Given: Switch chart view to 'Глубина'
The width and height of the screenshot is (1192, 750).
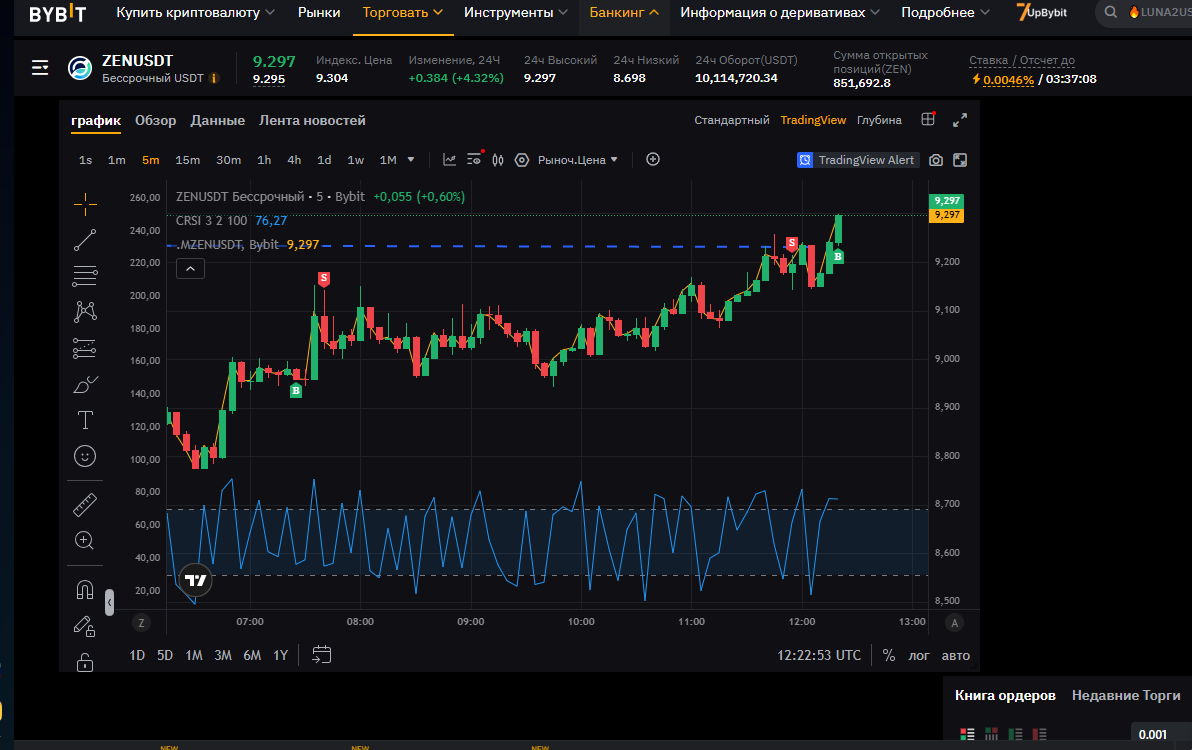Looking at the screenshot, I should [x=879, y=120].
